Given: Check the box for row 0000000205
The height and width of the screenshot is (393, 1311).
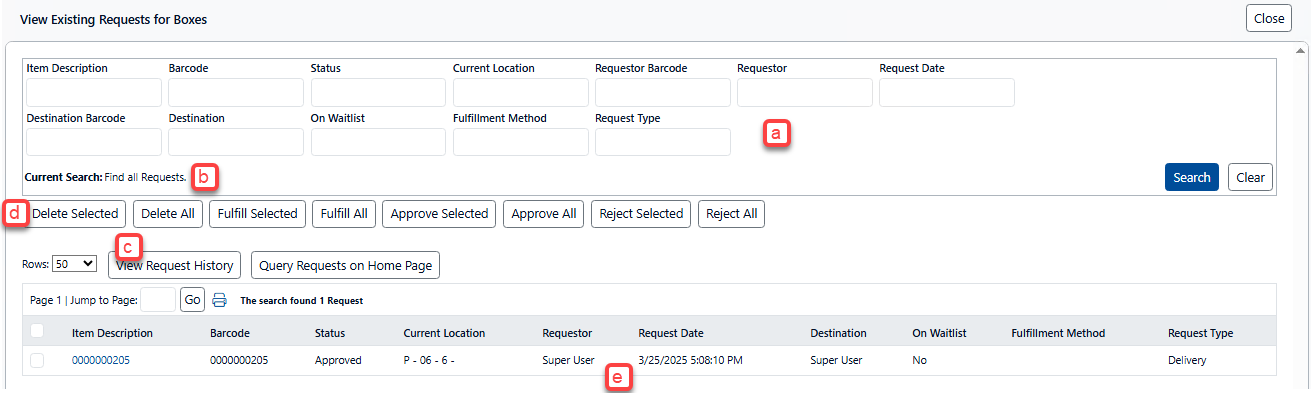Looking at the screenshot, I should 37,360.
